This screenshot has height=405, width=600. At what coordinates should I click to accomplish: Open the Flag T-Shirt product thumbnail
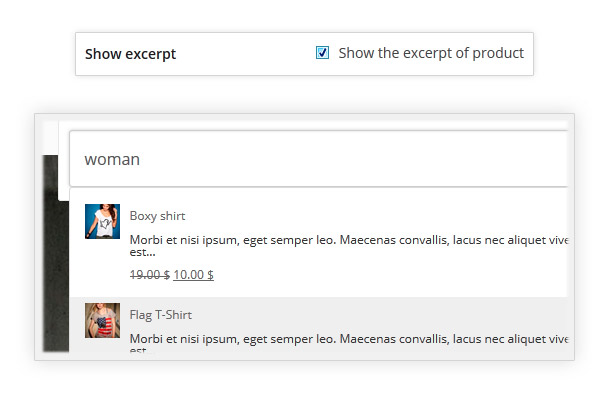(102, 319)
